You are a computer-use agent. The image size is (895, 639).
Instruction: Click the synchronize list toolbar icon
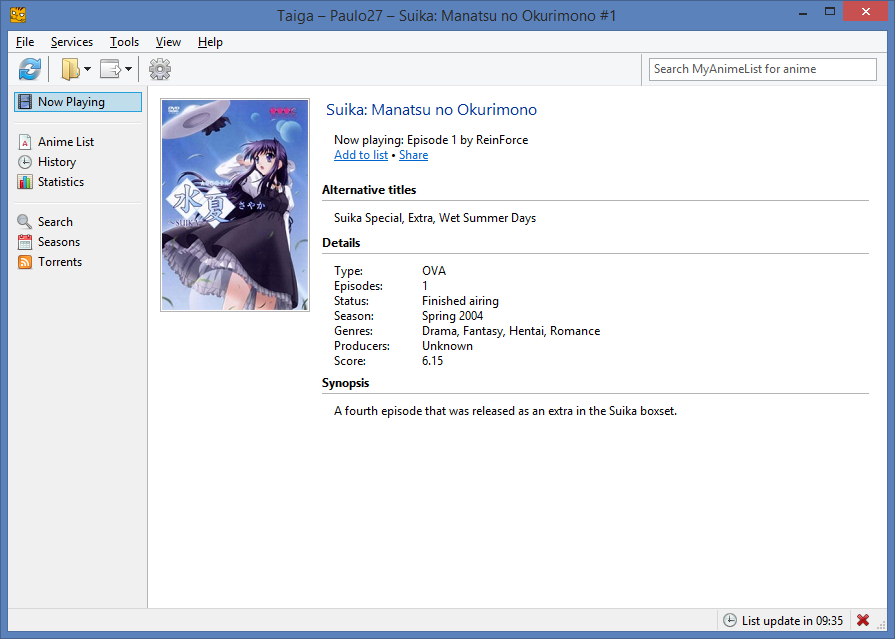click(x=30, y=69)
